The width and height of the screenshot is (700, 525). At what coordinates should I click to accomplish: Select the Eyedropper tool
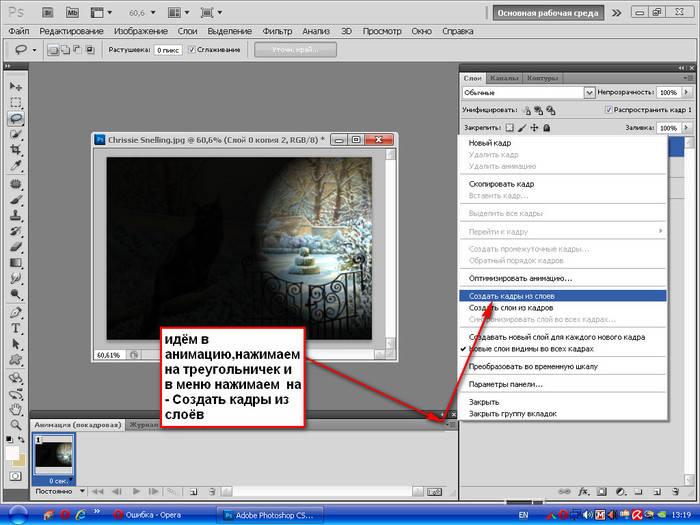tap(16, 166)
